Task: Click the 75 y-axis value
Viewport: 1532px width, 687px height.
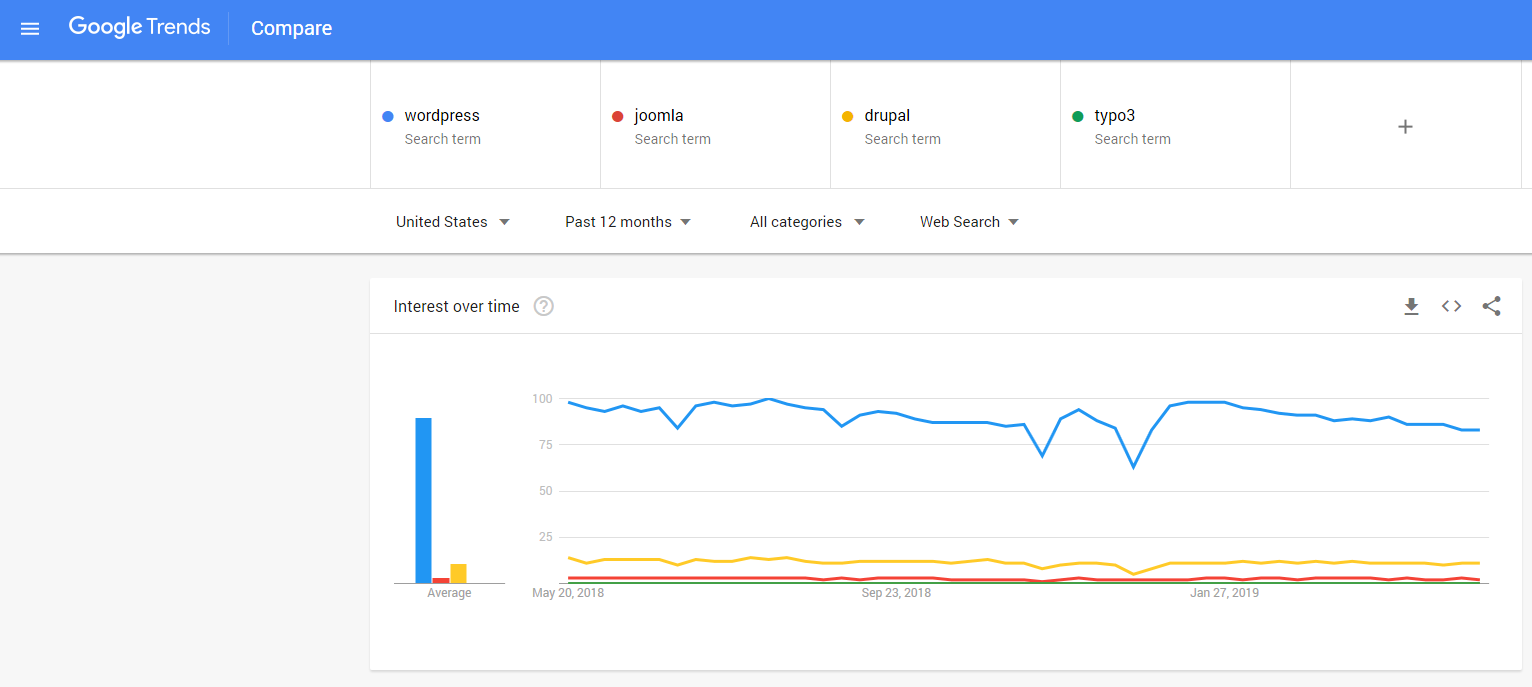Action: [545, 445]
